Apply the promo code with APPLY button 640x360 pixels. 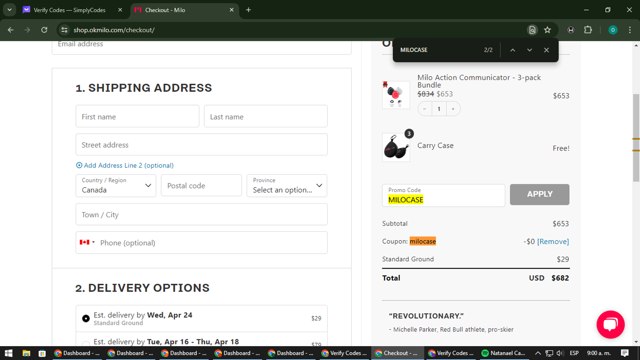539,194
